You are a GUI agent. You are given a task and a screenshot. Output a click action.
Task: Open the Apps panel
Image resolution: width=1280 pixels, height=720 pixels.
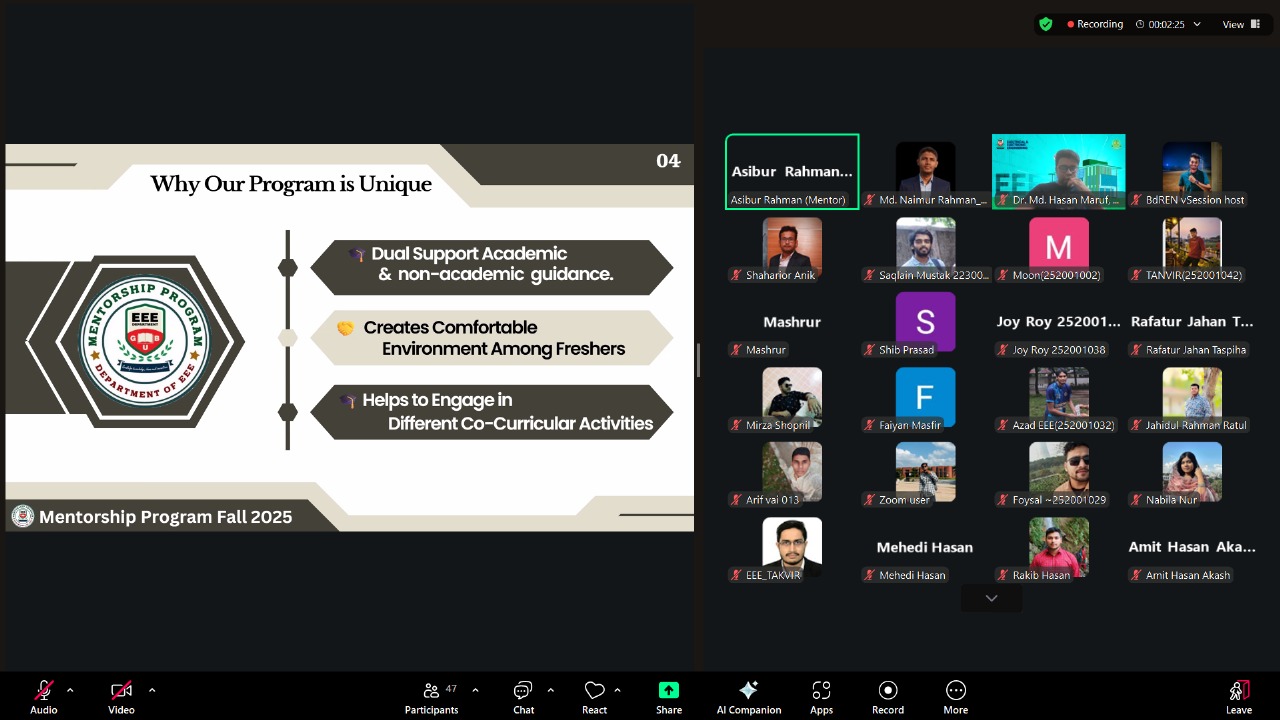pyautogui.click(x=821, y=697)
